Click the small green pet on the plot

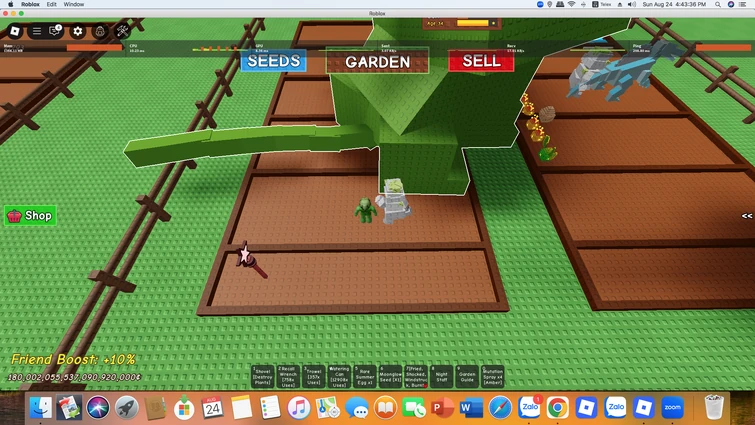tap(365, 210)
